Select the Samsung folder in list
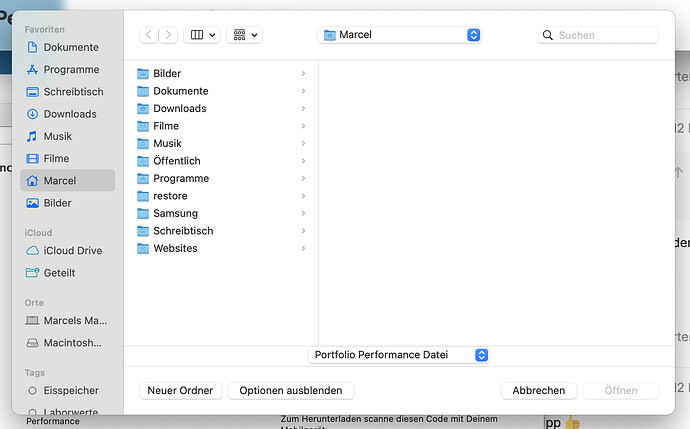 175,213
